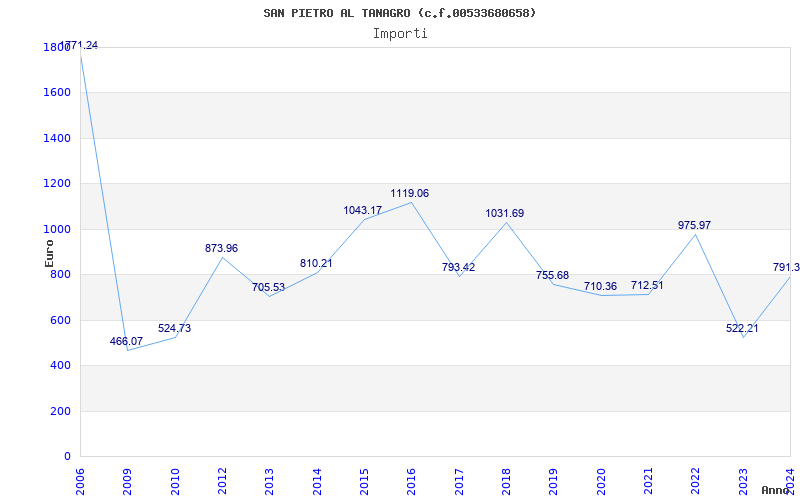Image resolution: width=800 pixels, height=500 pixels.
Task: Click the 200 value on Euro axis
Action: 60,411
